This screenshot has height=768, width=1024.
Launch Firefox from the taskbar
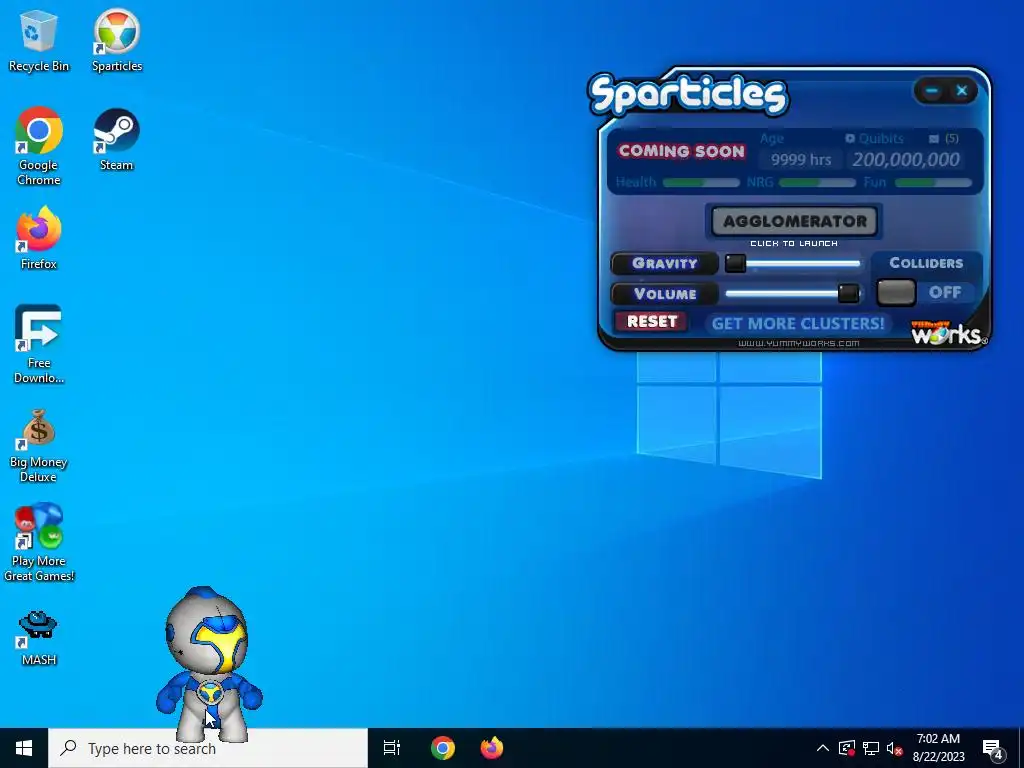click(492, 748)
